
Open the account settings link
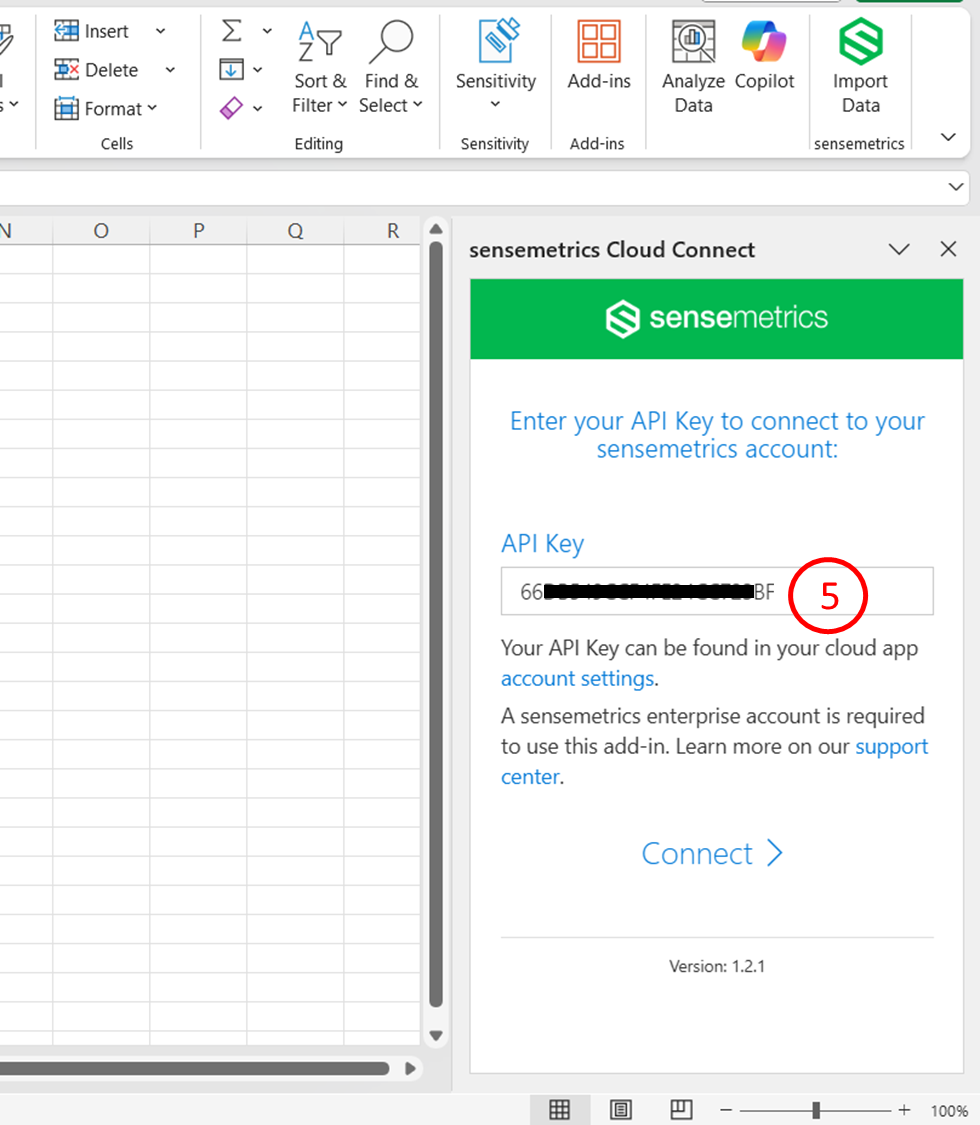pos(578,678)
